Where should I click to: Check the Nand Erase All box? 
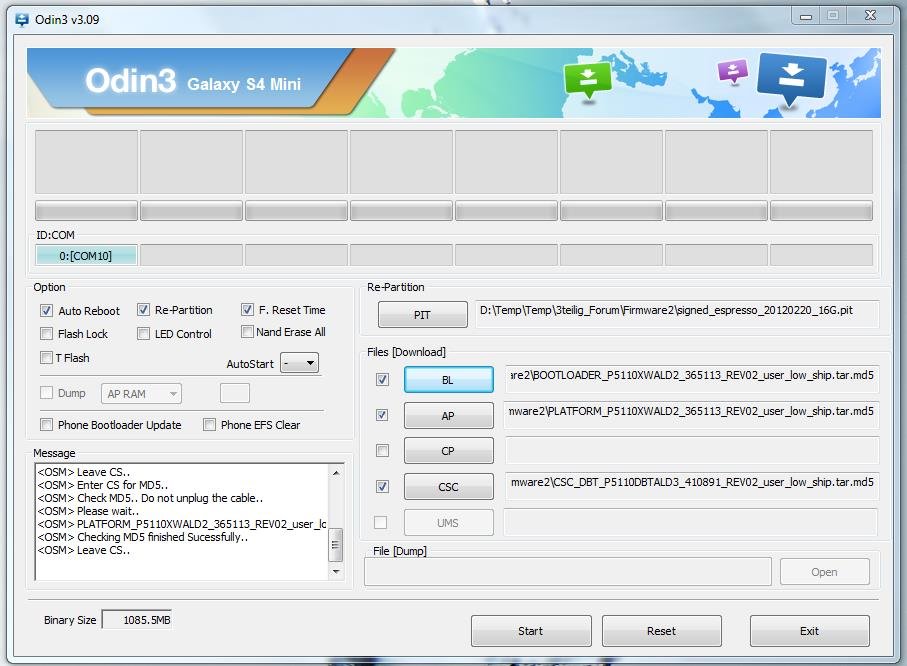pos(247,332)
